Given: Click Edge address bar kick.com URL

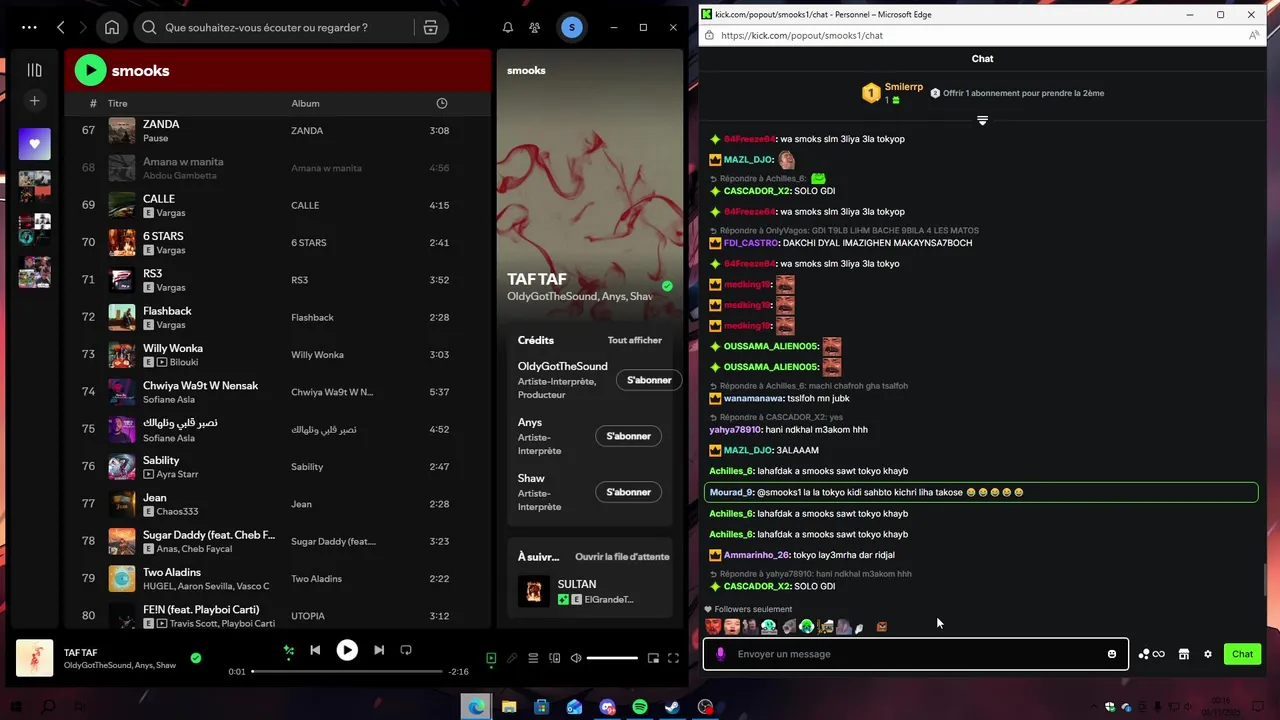Looking at the screenshot, I should tap(801, 35).
